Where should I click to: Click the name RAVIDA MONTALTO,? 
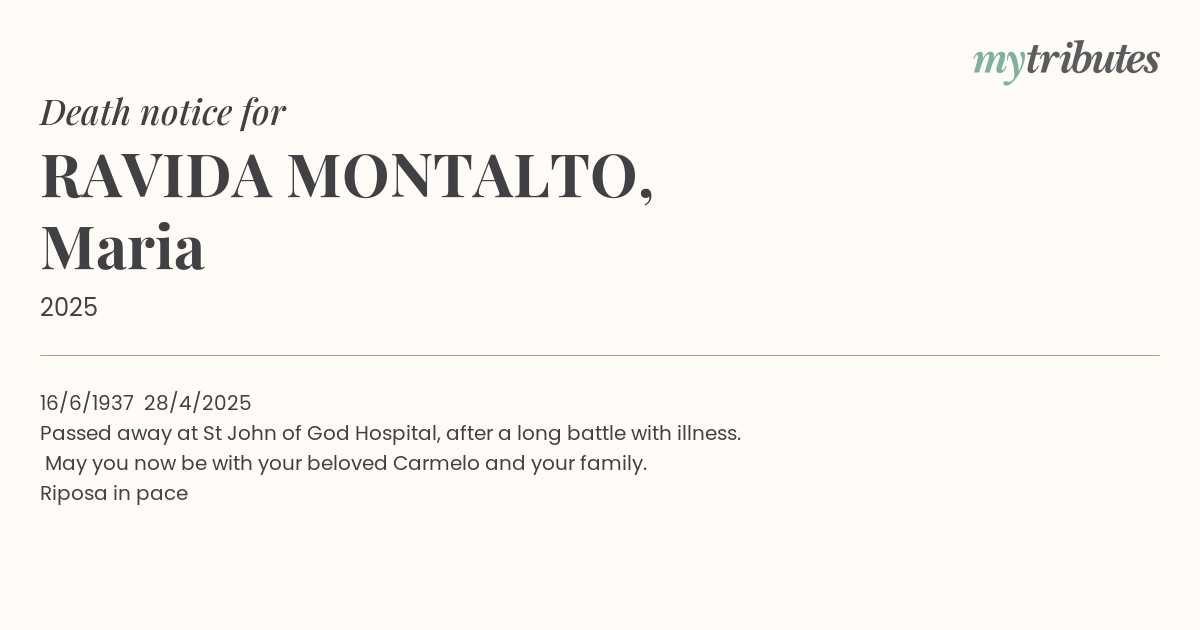pyautogui.click(x=347, y=176)
